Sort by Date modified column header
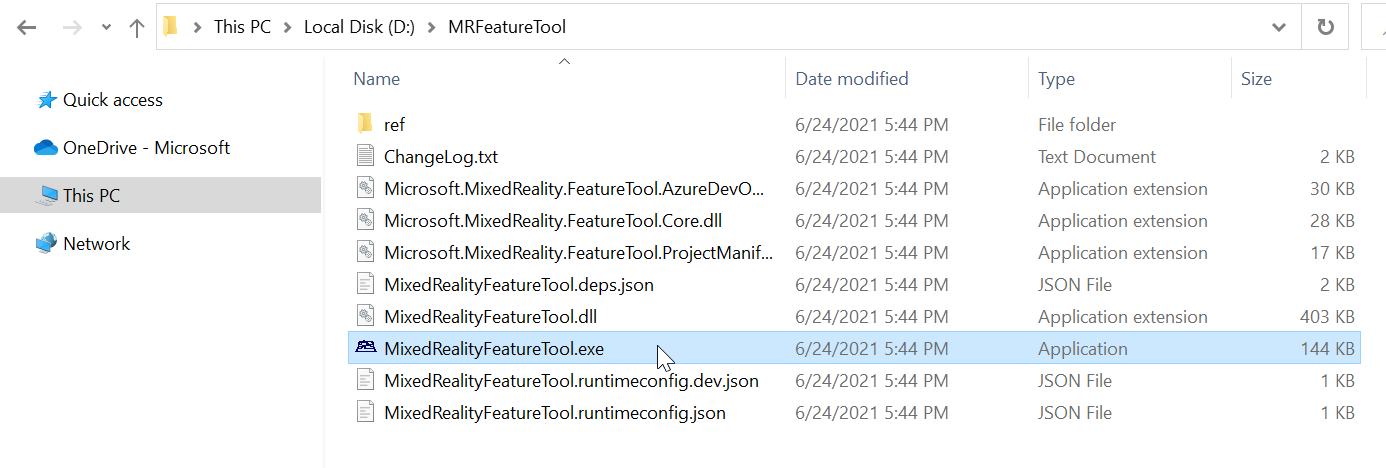 click(x=852, y=79)
